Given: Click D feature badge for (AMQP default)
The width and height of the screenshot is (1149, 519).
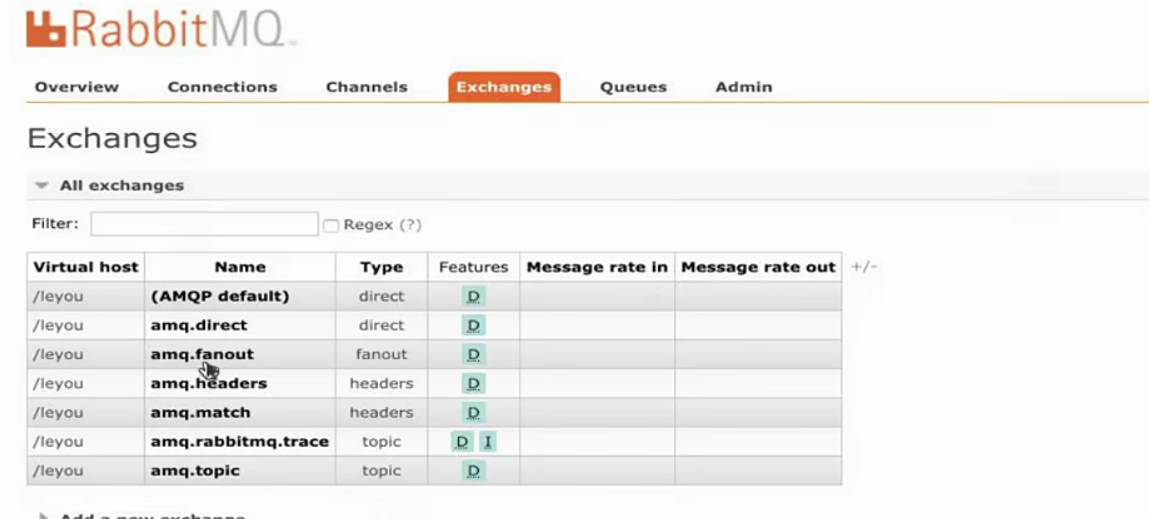Looking at the screenshot, I should click(x=473, y=297).
